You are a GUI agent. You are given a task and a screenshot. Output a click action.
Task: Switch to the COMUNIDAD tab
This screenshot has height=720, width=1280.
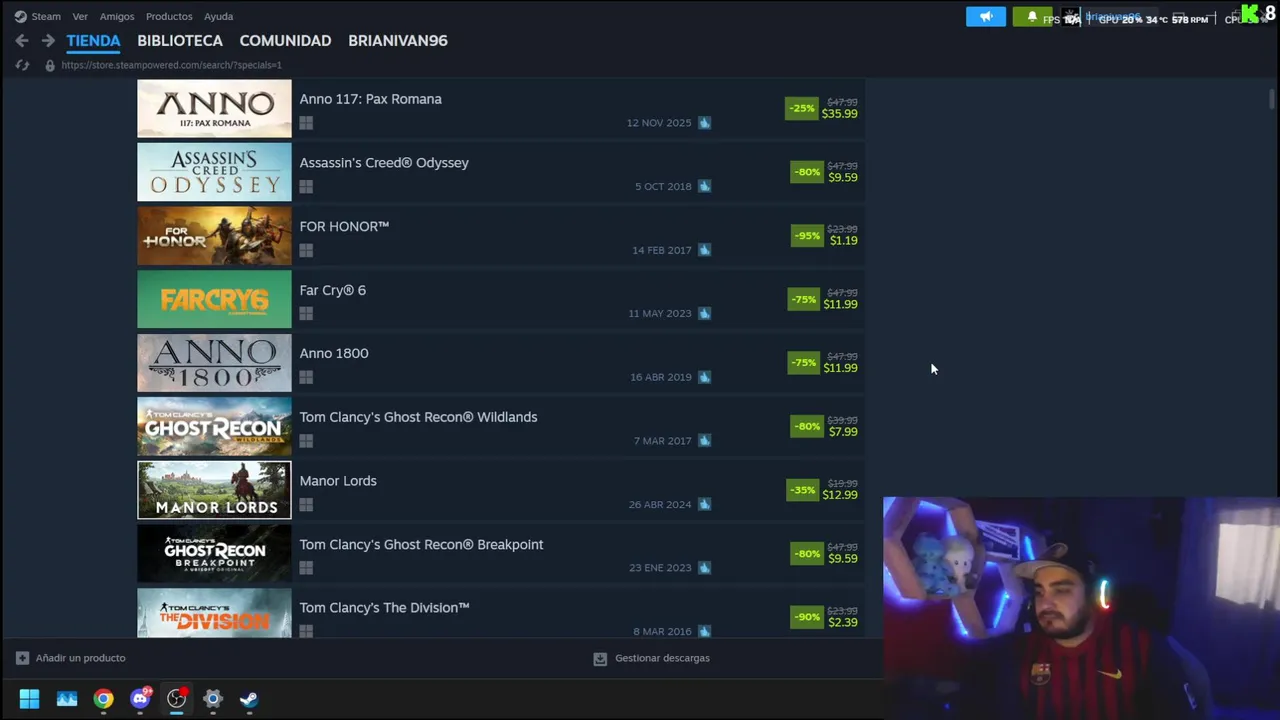pyautogui.click(x=285, y=41)
